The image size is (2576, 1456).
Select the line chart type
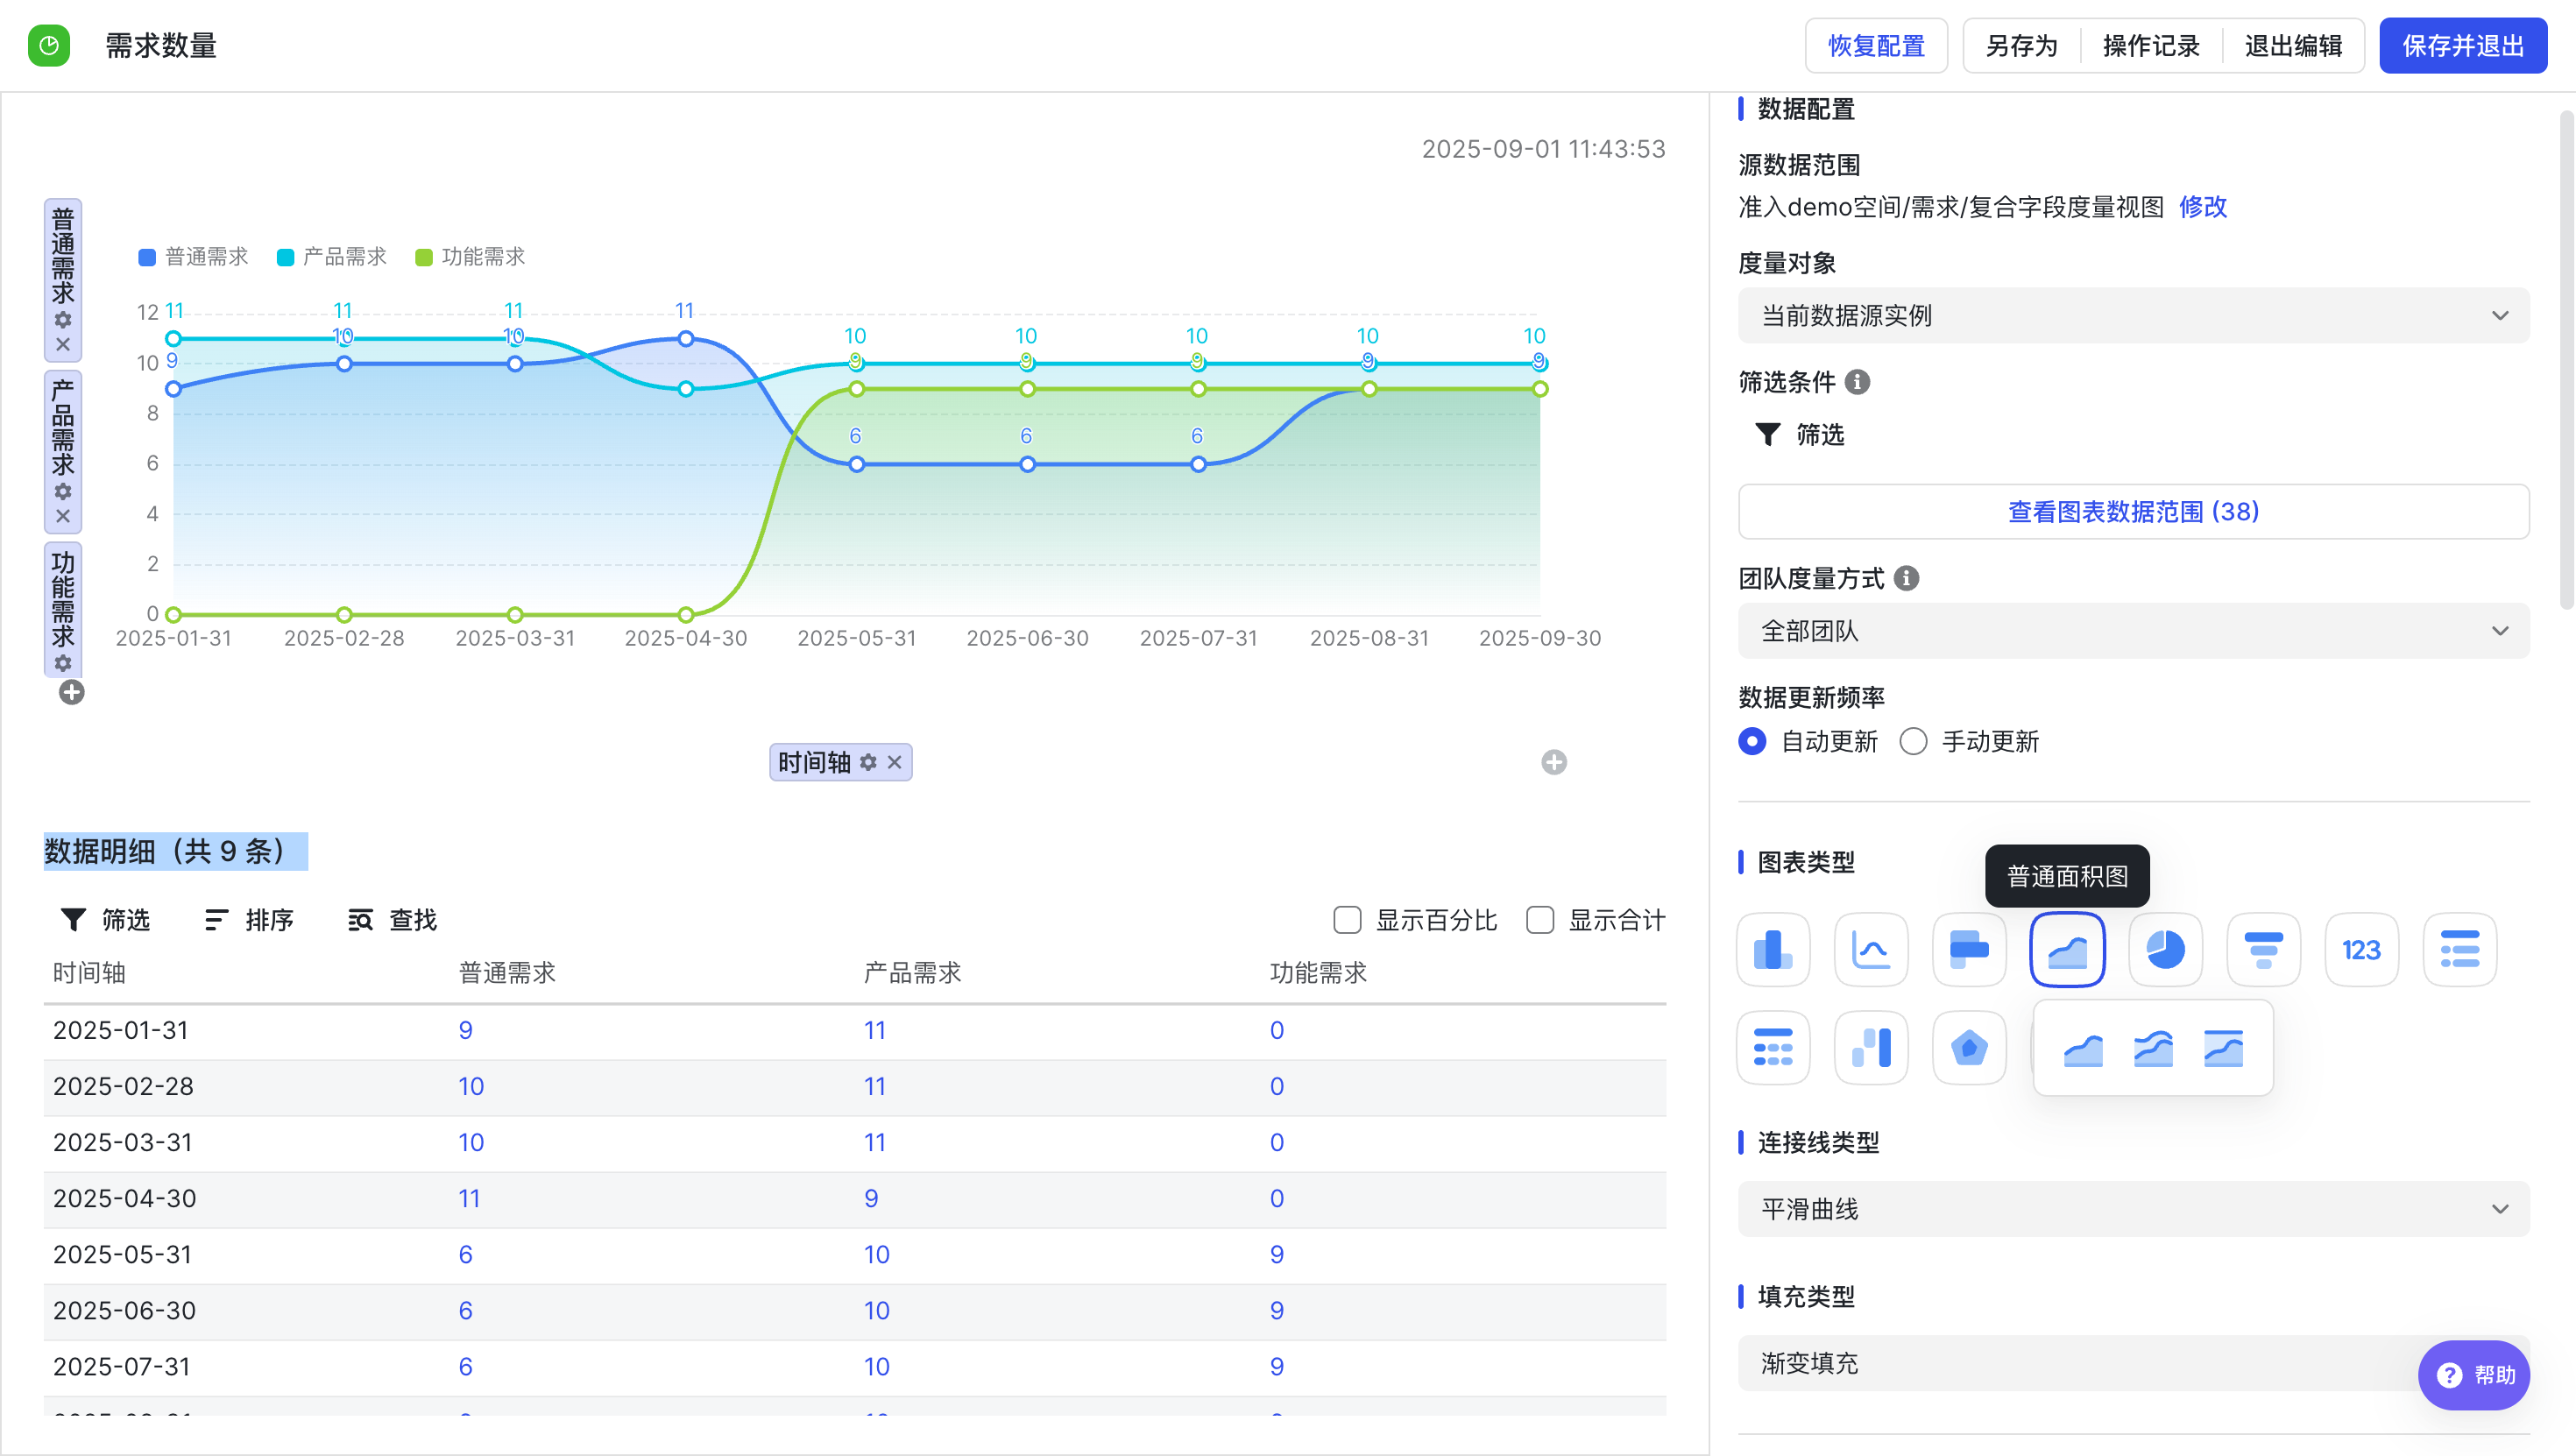click(x=1871, y=949)
